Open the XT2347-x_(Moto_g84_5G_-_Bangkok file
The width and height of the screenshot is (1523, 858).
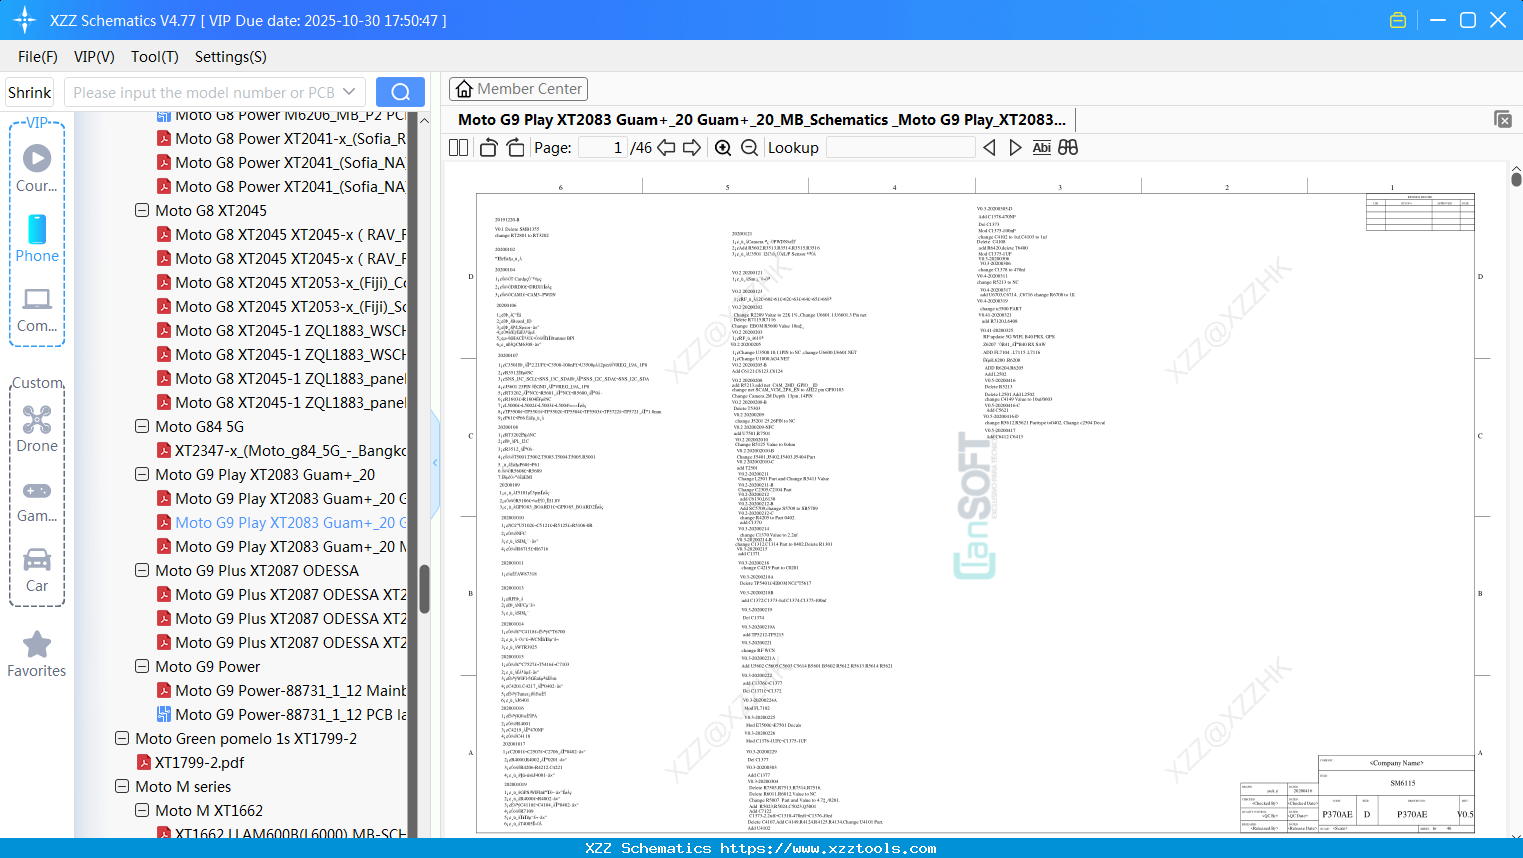(290, 450)
